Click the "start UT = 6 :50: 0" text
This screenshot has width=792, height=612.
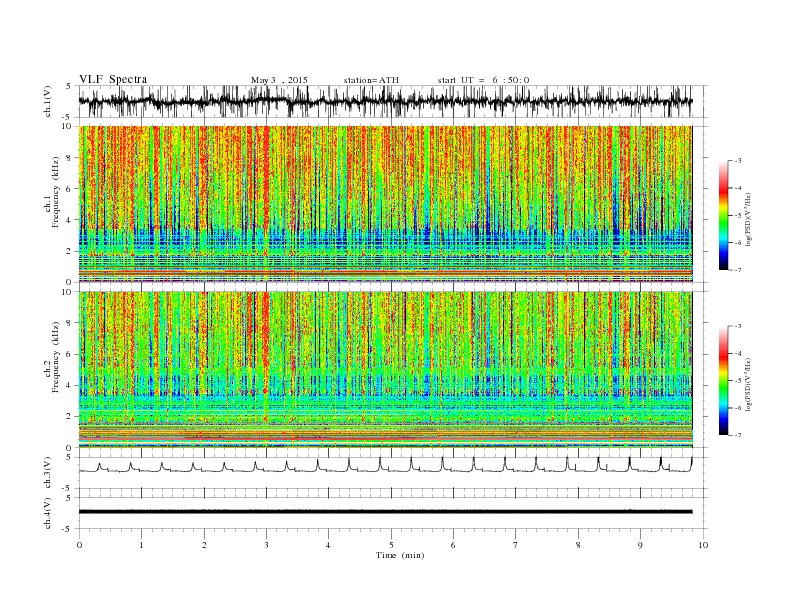(483, 80)
